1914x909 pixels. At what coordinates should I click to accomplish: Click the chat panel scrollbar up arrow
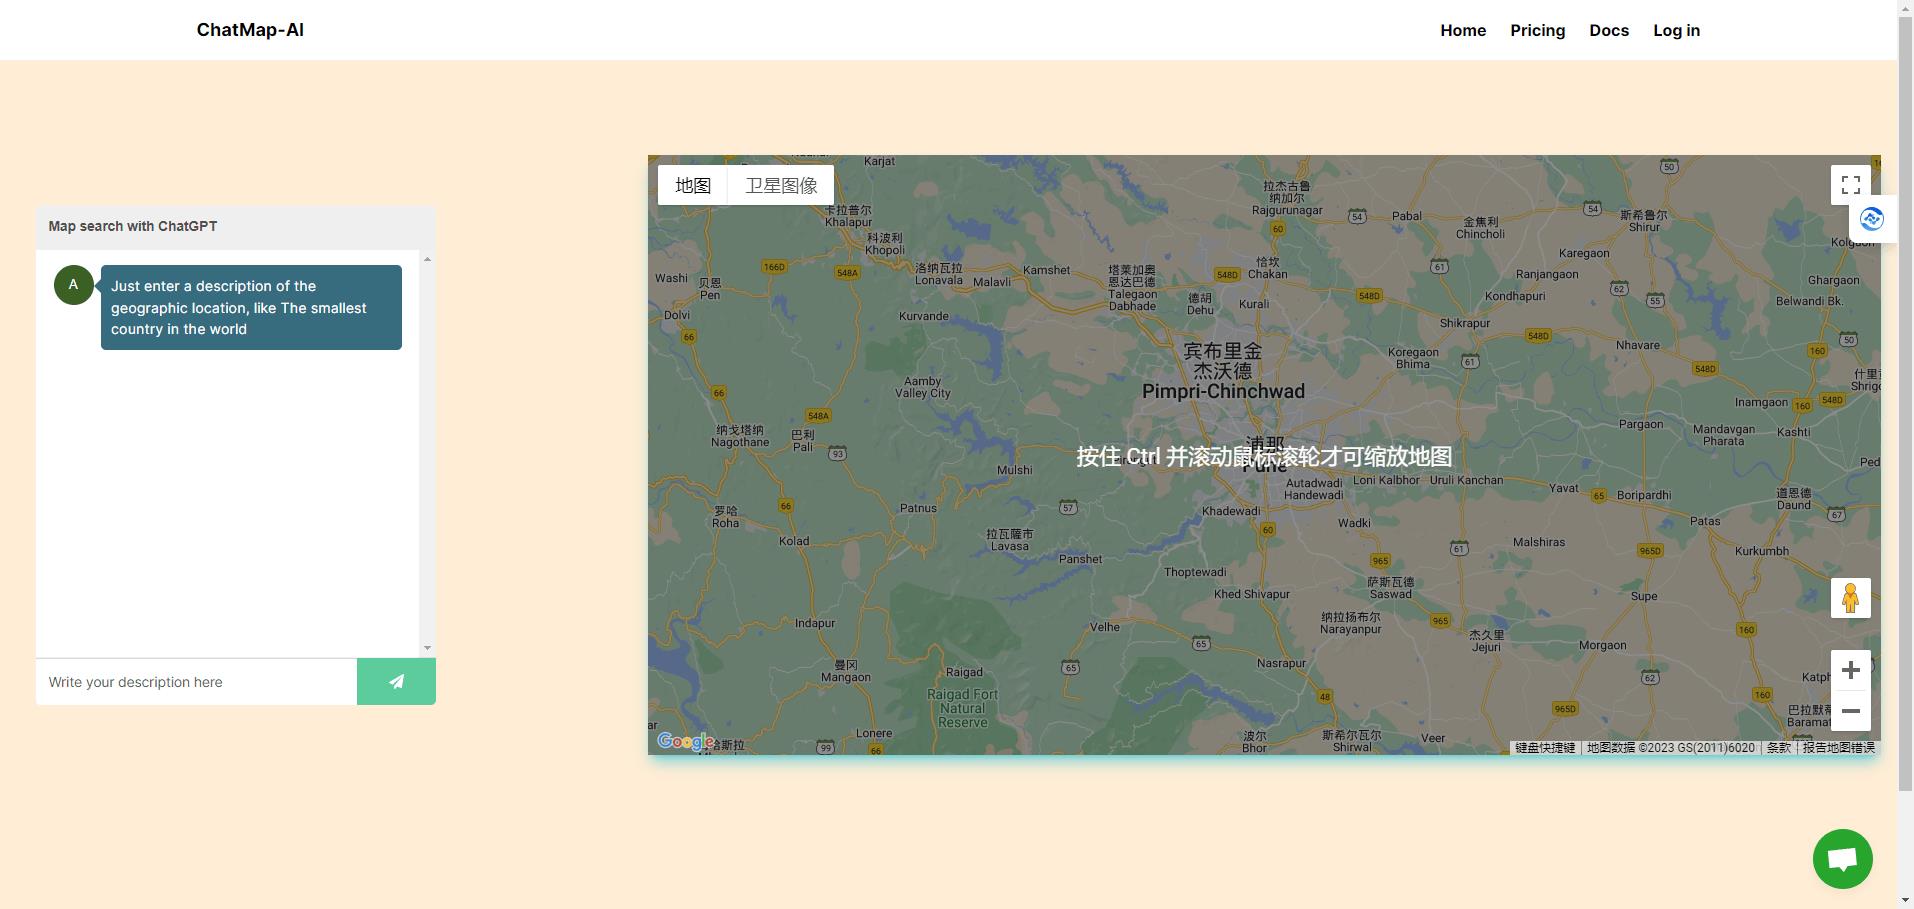427,258
